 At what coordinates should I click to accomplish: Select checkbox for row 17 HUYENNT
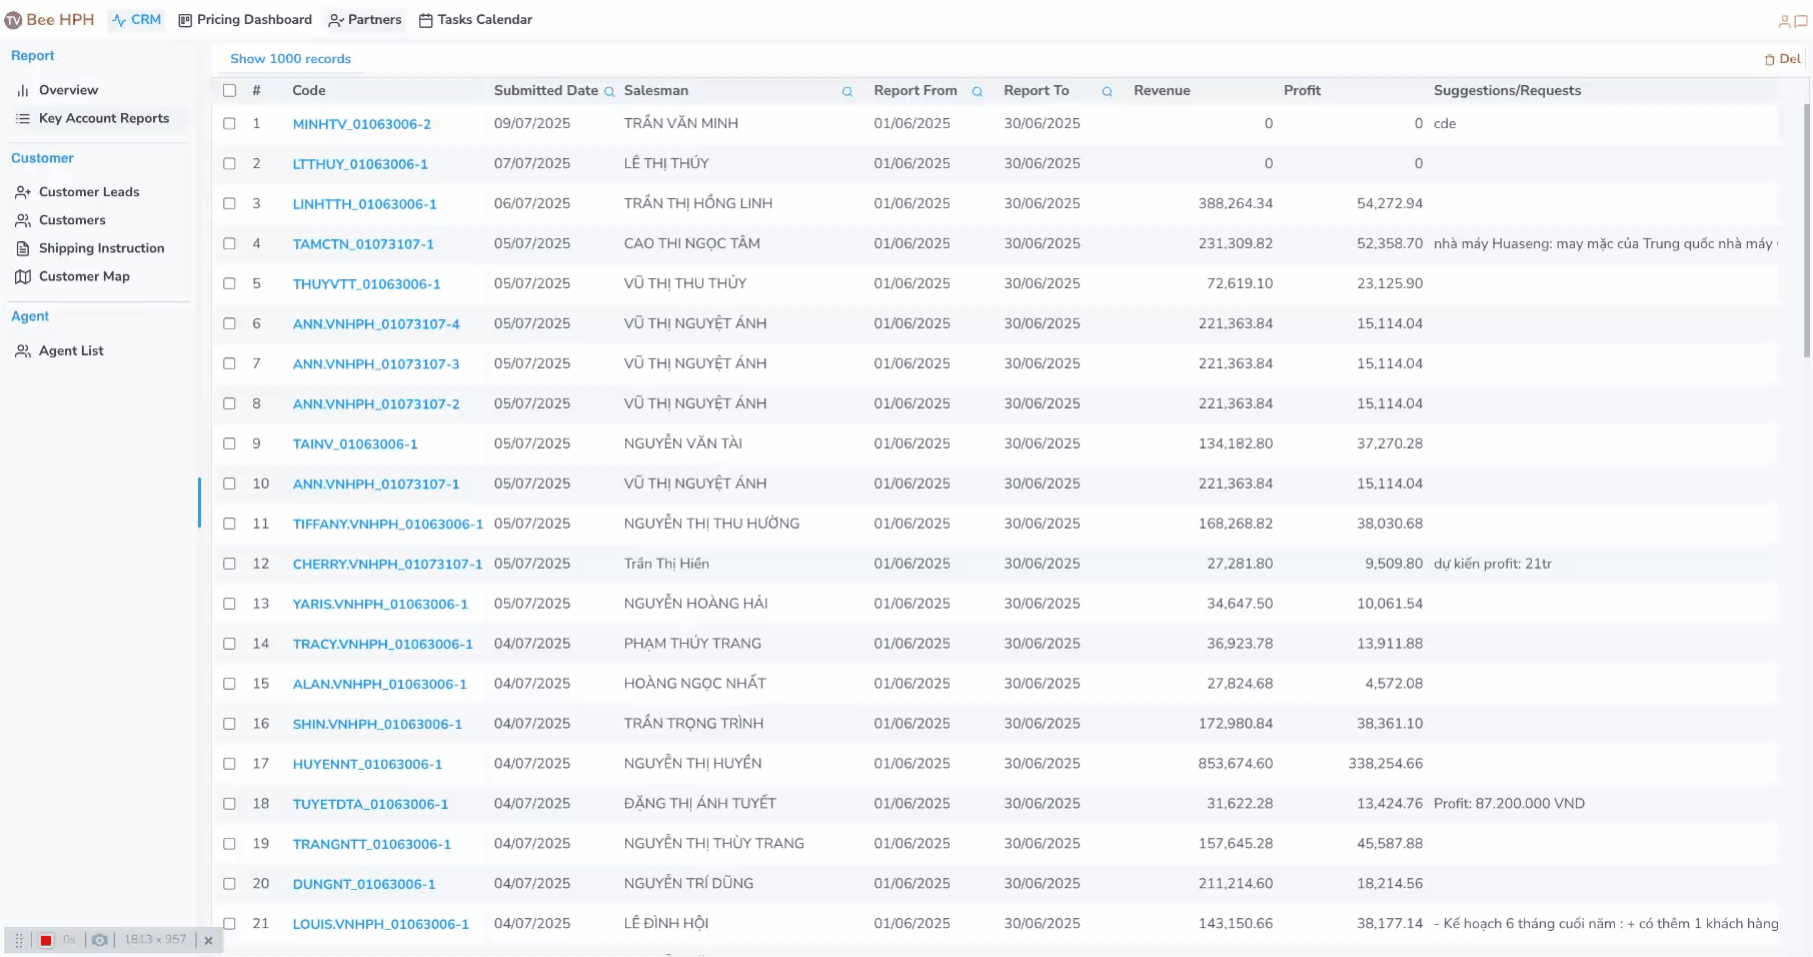point(230,764)
